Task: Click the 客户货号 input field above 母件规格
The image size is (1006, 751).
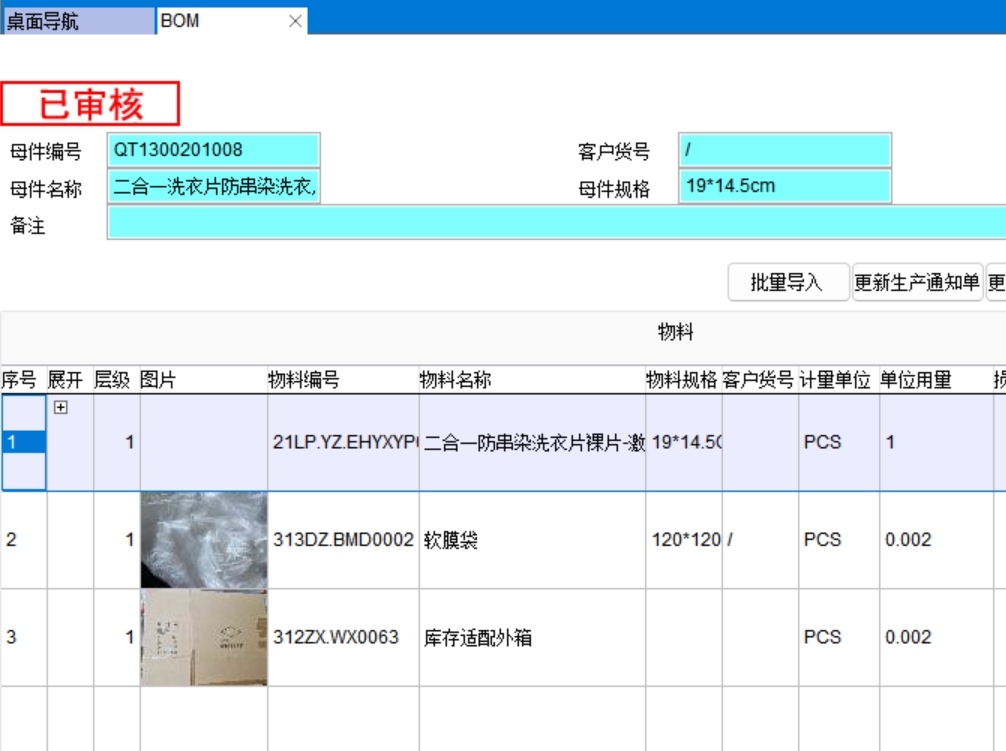Action: coord(784,151)
